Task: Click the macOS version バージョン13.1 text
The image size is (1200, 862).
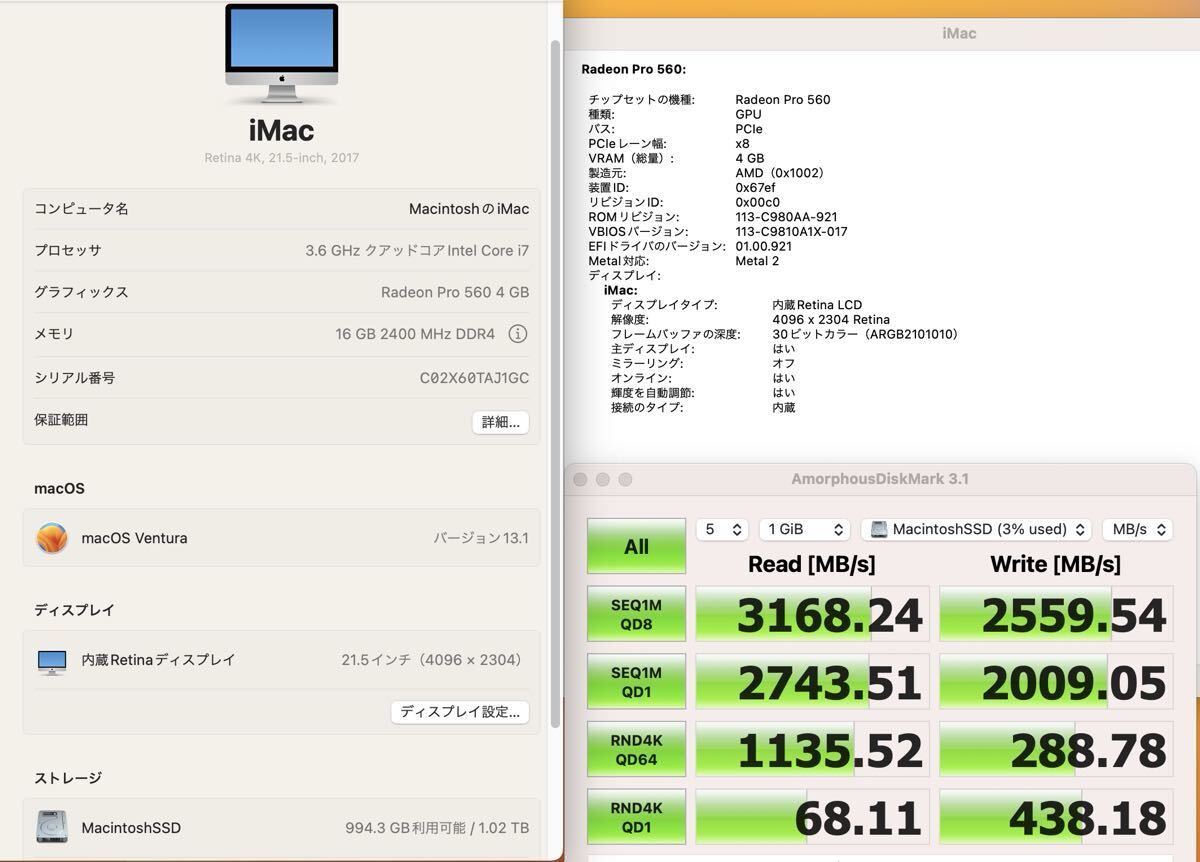Action: (x=481, y=538)
